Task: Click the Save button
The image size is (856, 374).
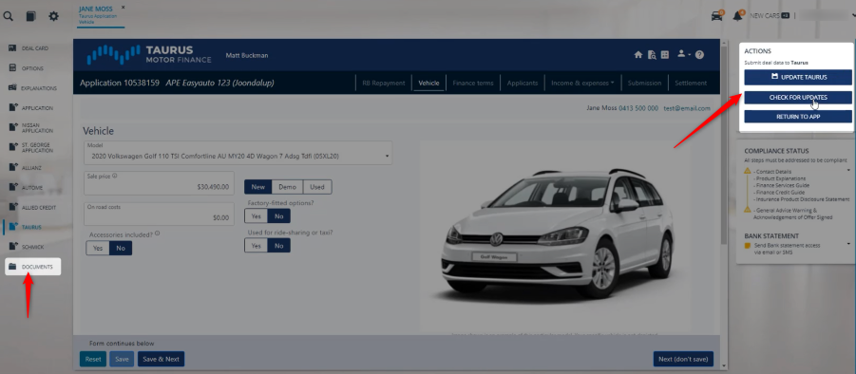Action: 122,359
